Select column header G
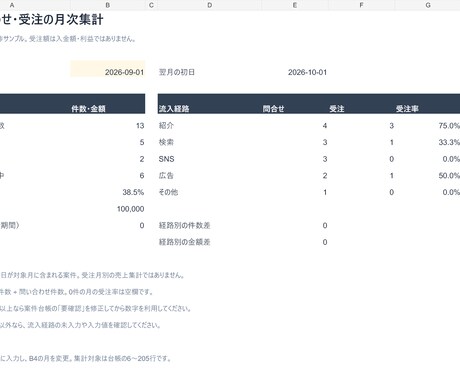Viewport: 460px width, 380px height. click(x=428, y=5)
